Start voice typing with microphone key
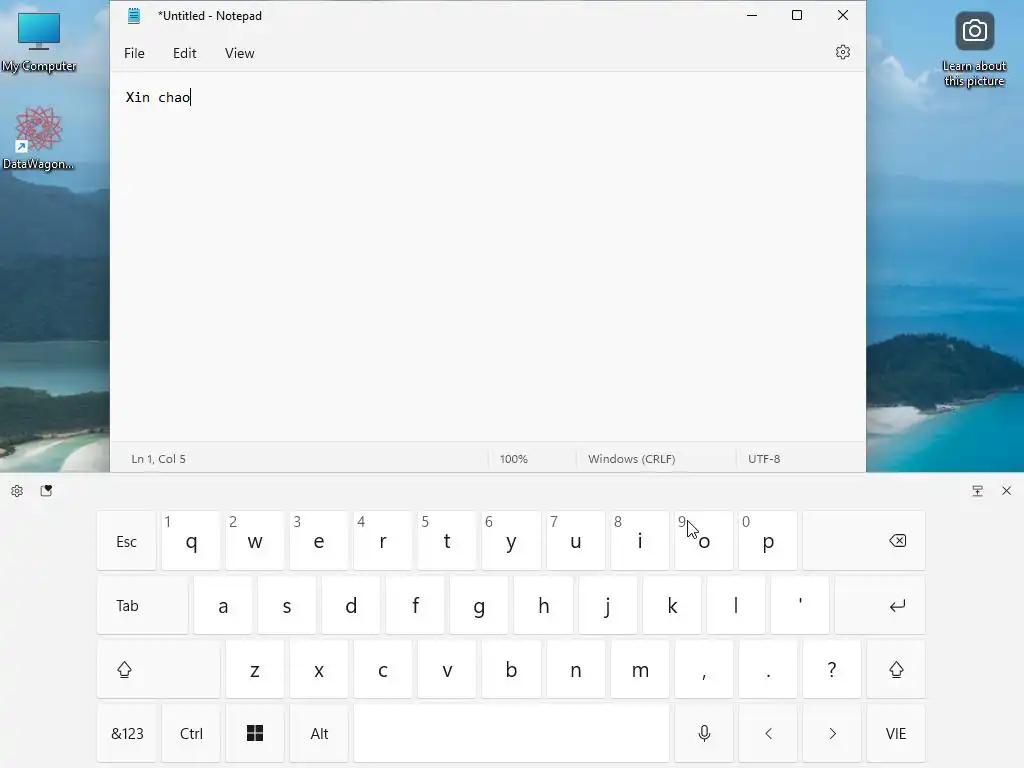Viewport: 1024px width, 768px height. (x=704, y=733)
